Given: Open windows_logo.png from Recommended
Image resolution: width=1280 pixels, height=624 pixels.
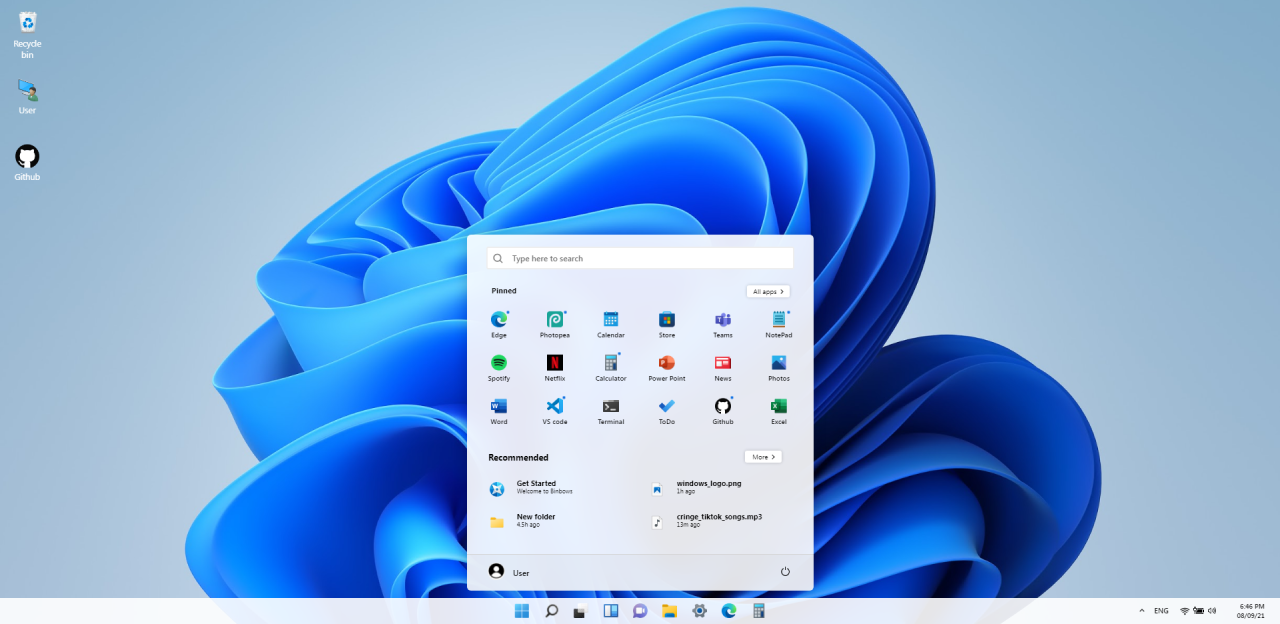Looking at the screenshot, I should [708, 487].
